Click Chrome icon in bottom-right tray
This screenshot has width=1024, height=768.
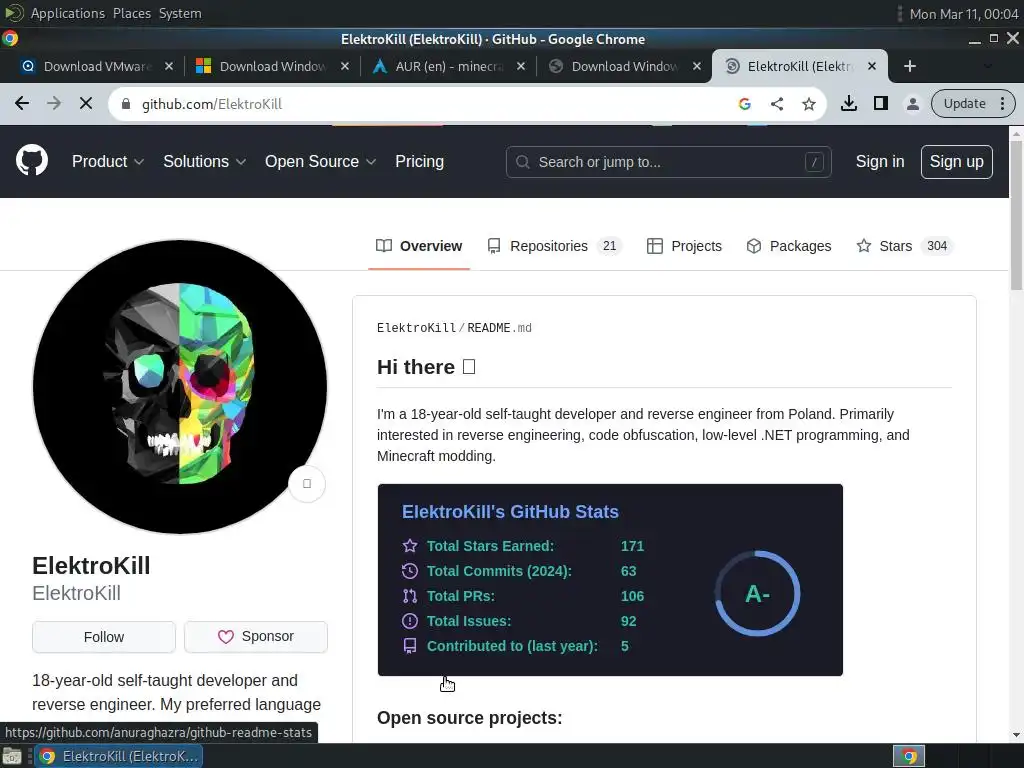(x=909, y=756)
